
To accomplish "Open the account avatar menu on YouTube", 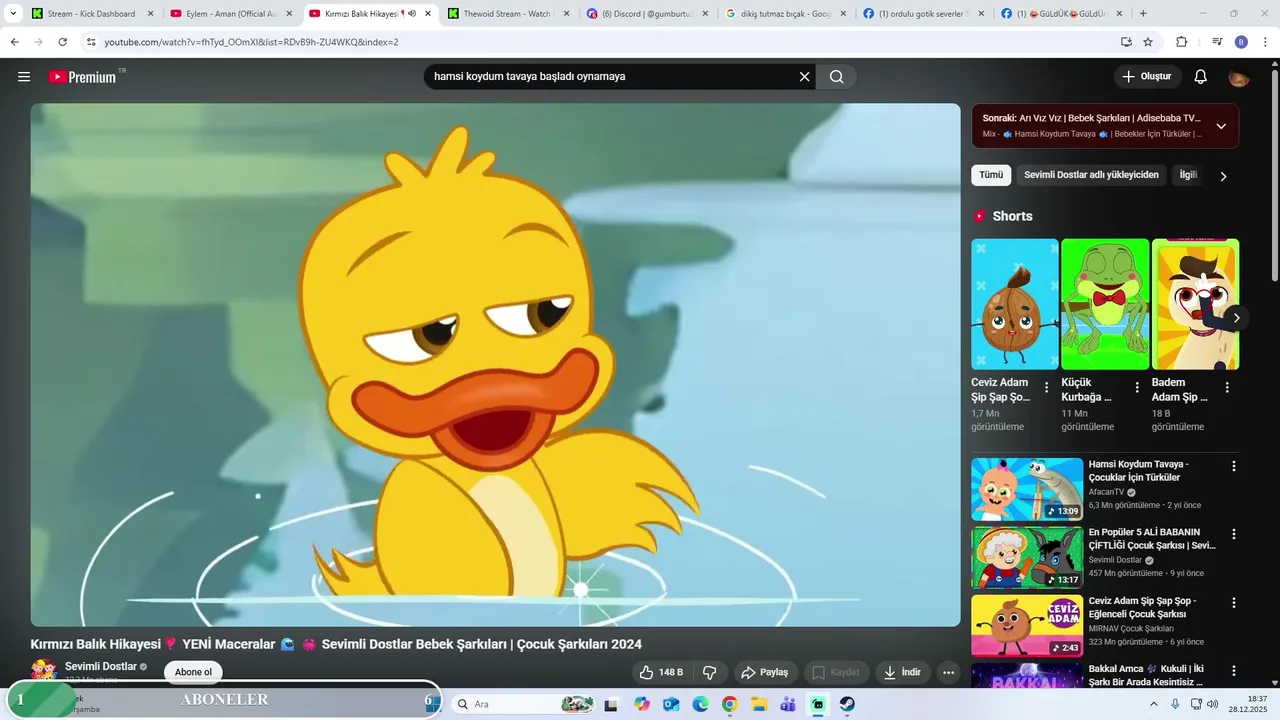I will coord(1238,77).
